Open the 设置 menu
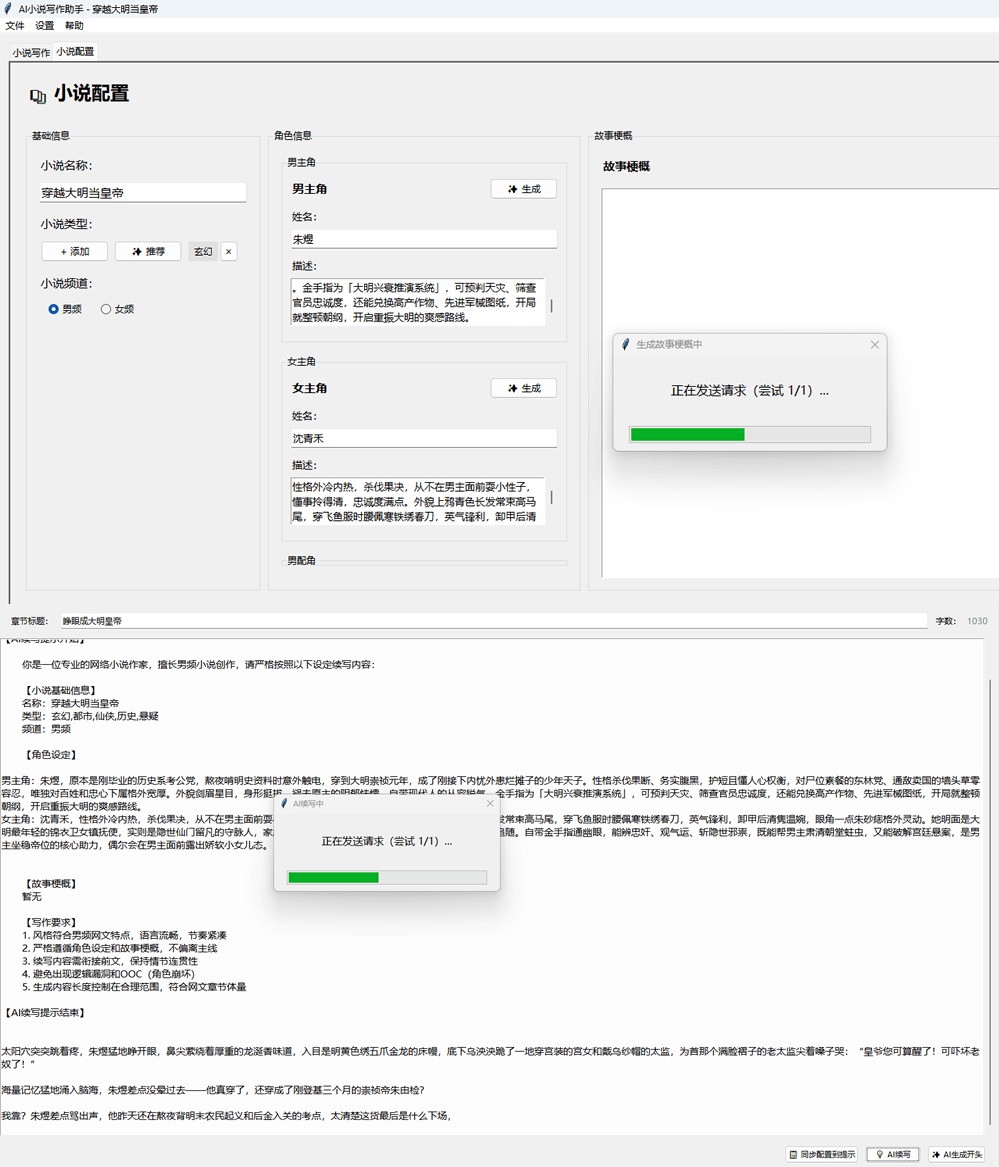Image resolution: width=999 pixels, height=1167 pixels. 45,26
